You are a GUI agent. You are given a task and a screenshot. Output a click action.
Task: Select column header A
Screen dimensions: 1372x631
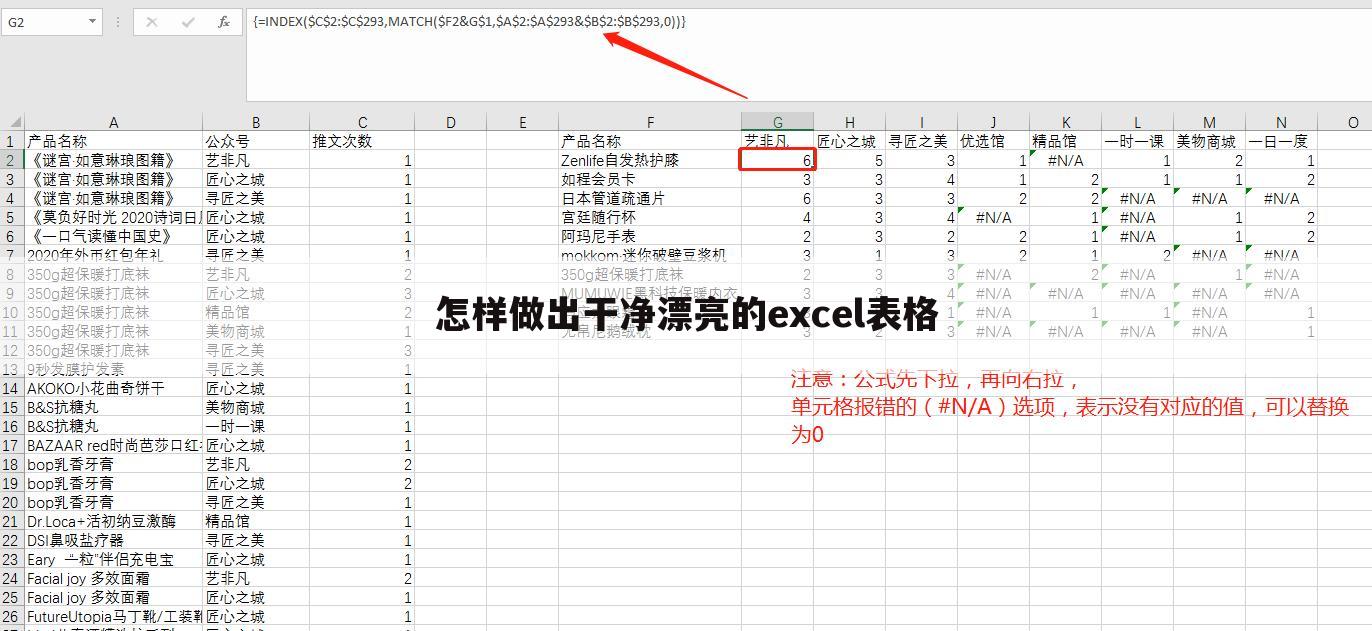tap(114, 122)
